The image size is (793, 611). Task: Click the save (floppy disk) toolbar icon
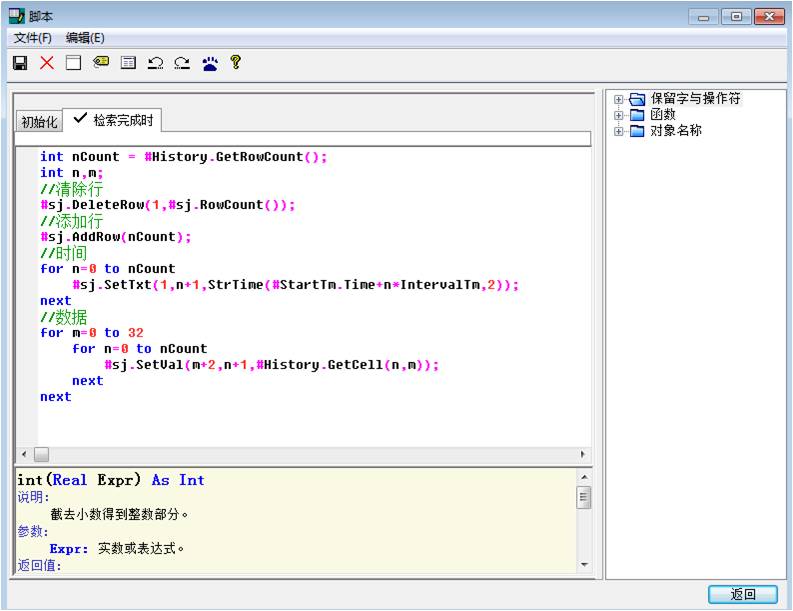pos(19,63)
